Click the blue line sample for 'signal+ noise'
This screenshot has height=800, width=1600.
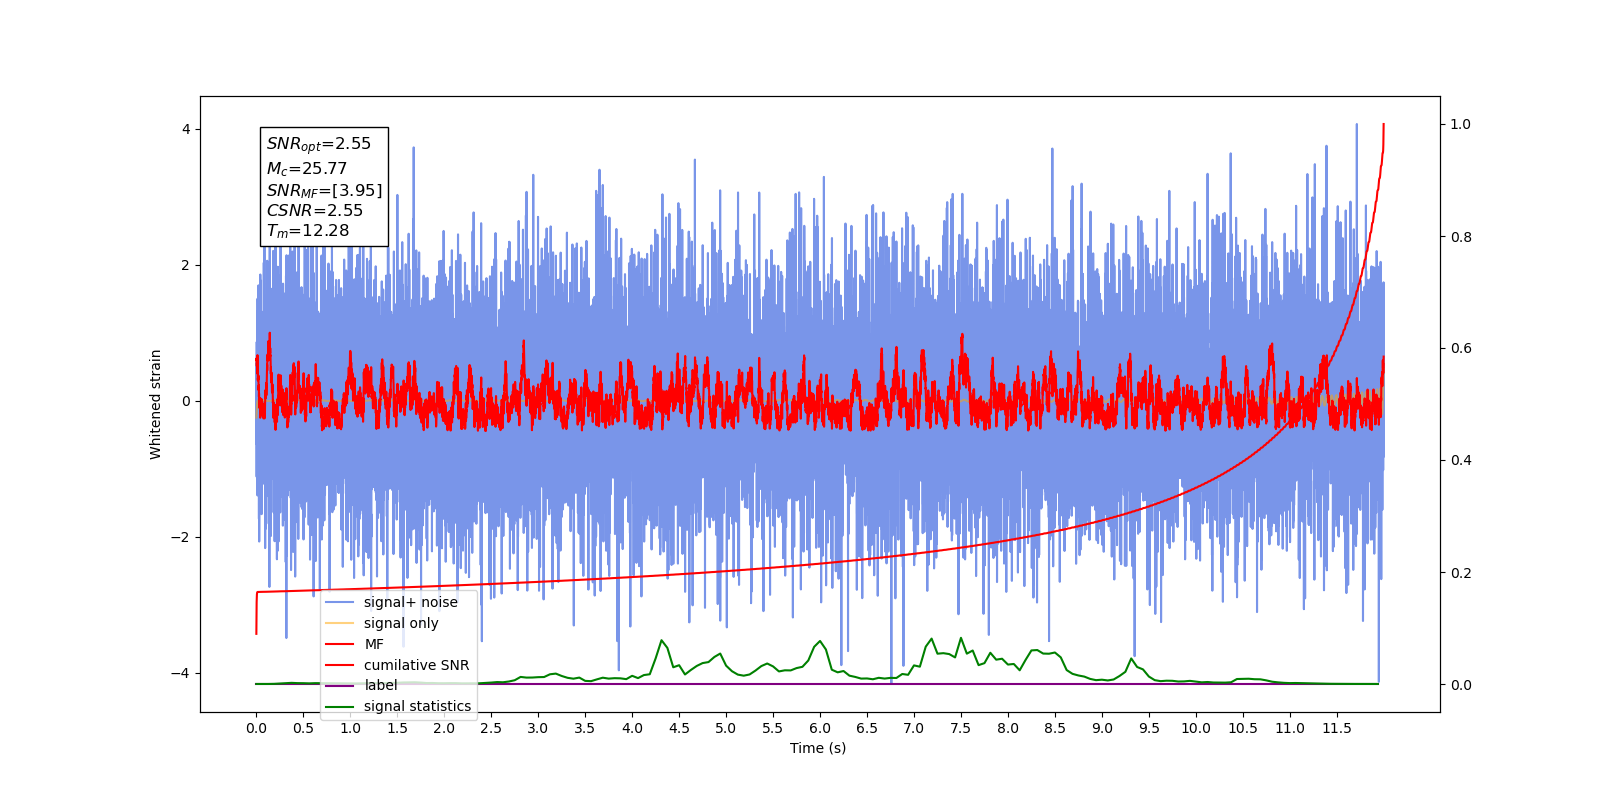click(x=340, y=602)
